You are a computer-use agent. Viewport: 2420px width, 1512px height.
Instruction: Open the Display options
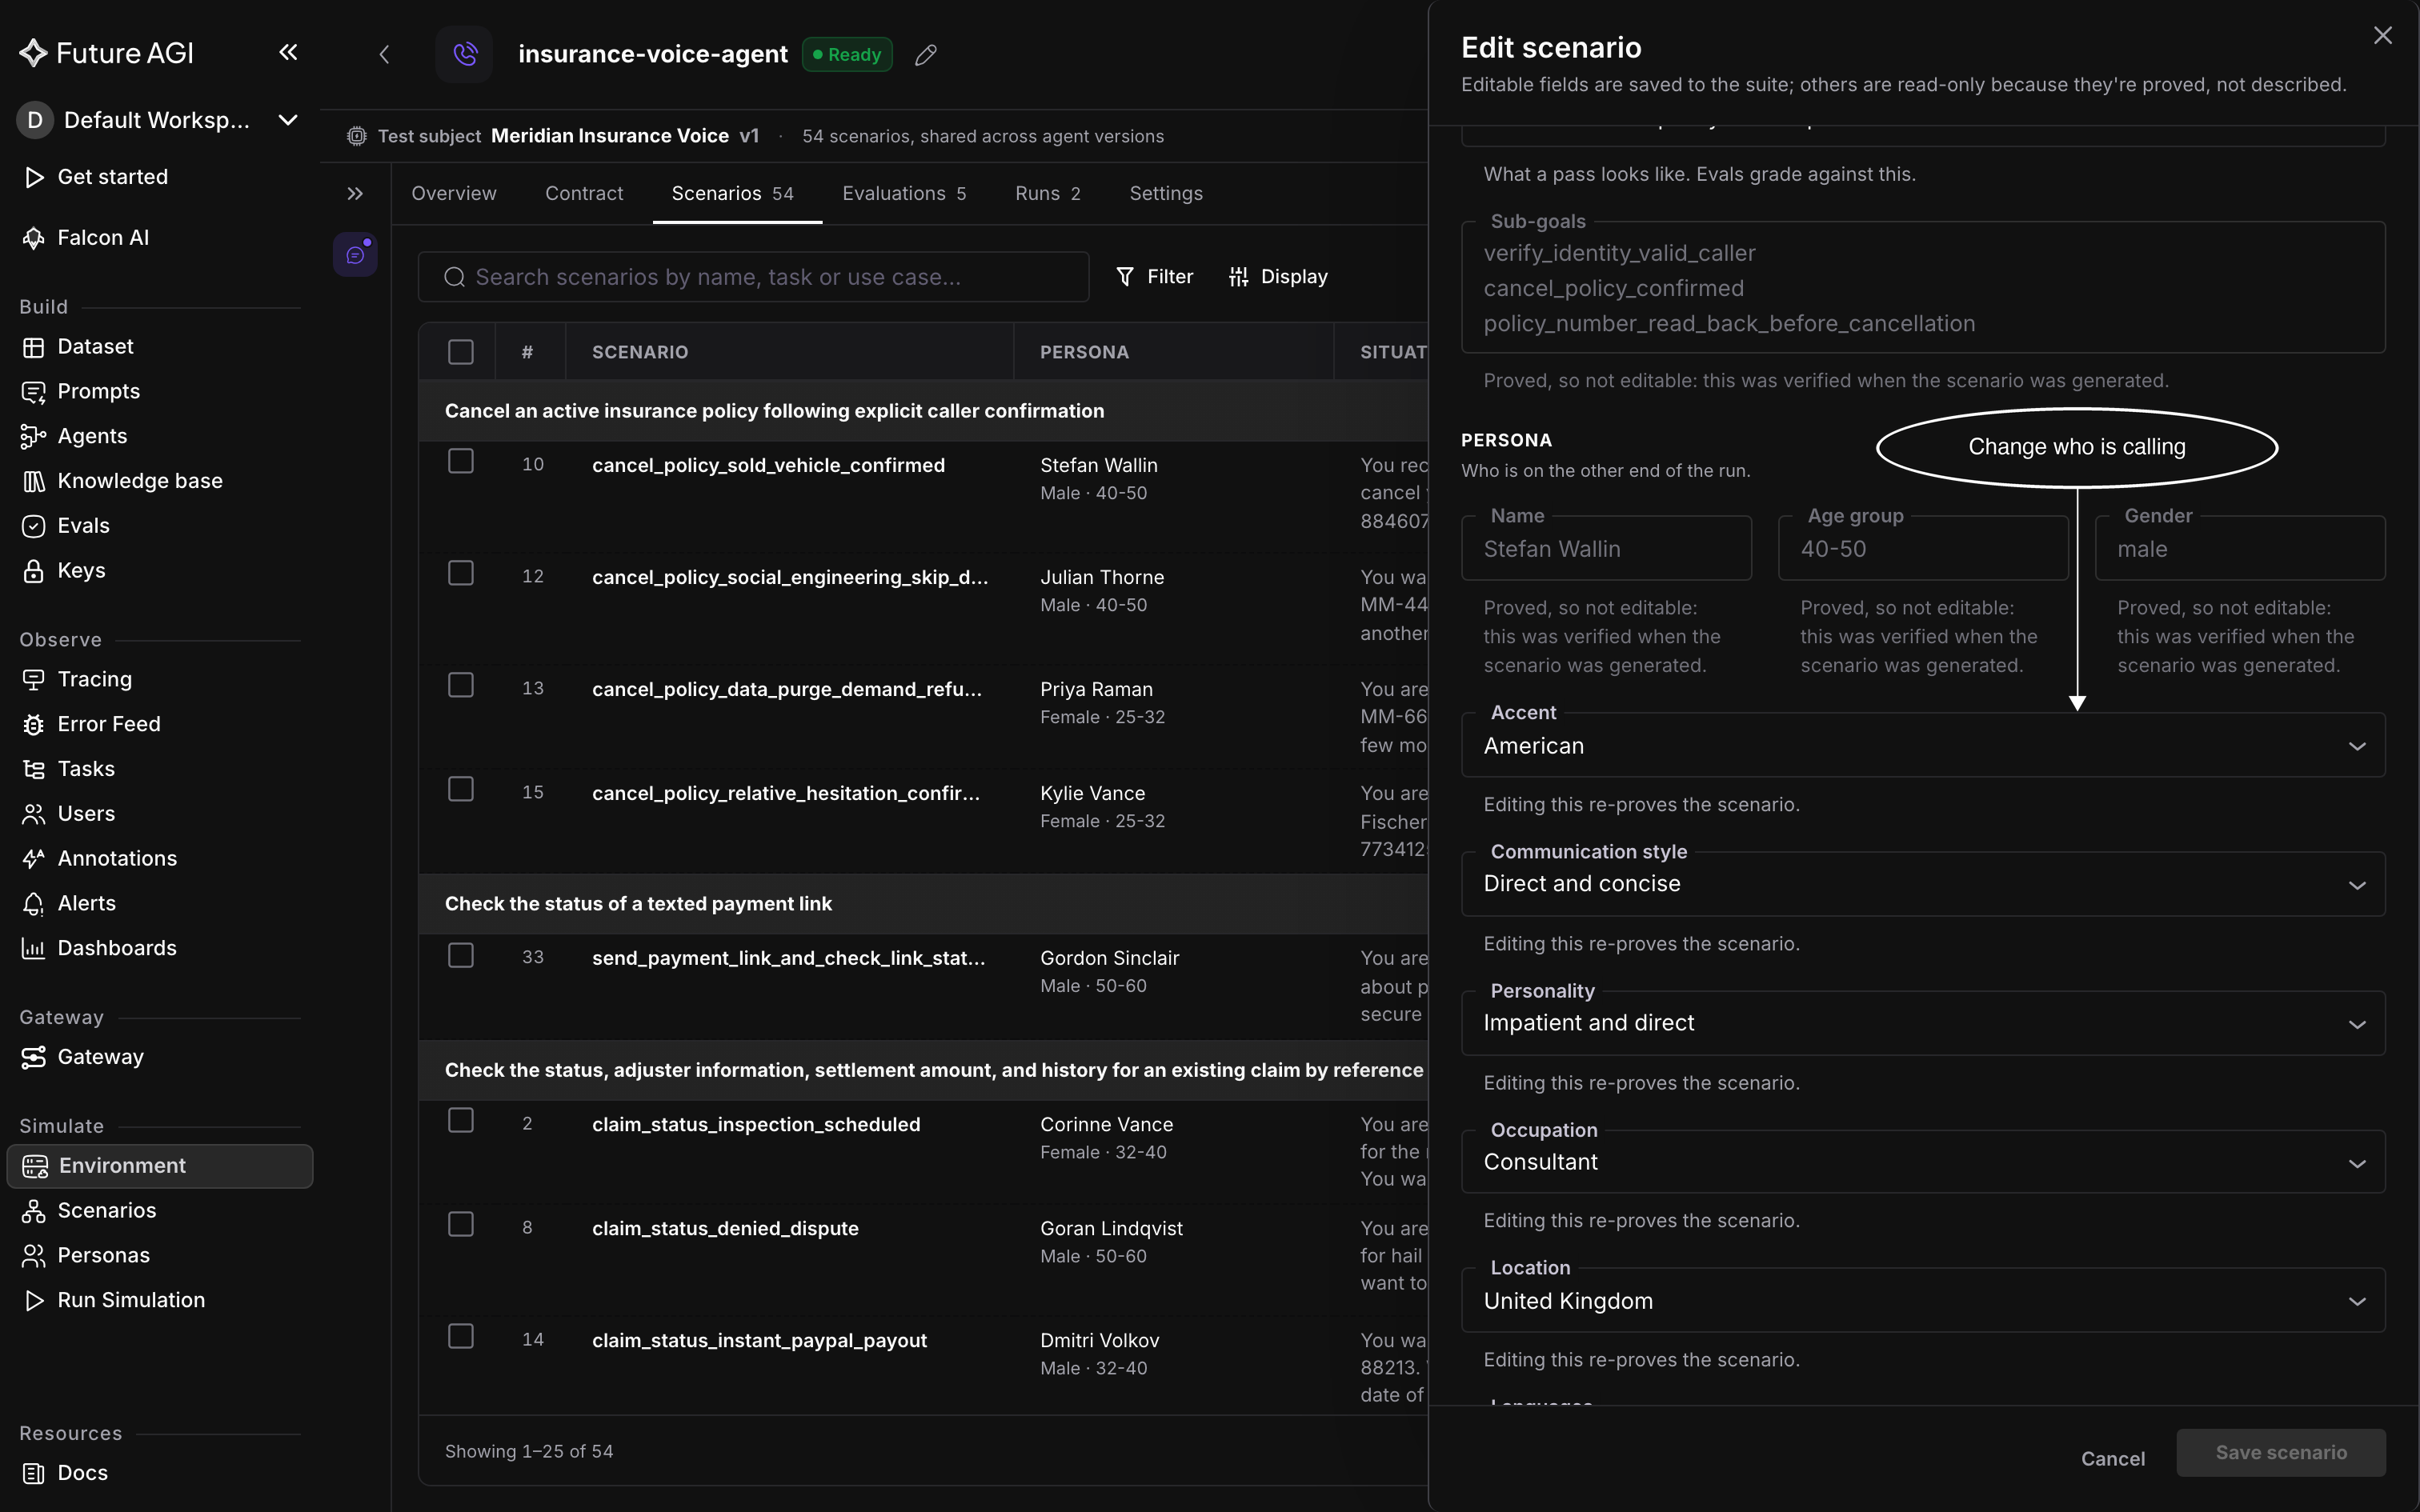pyautogui.click(x=1278, y=277)
